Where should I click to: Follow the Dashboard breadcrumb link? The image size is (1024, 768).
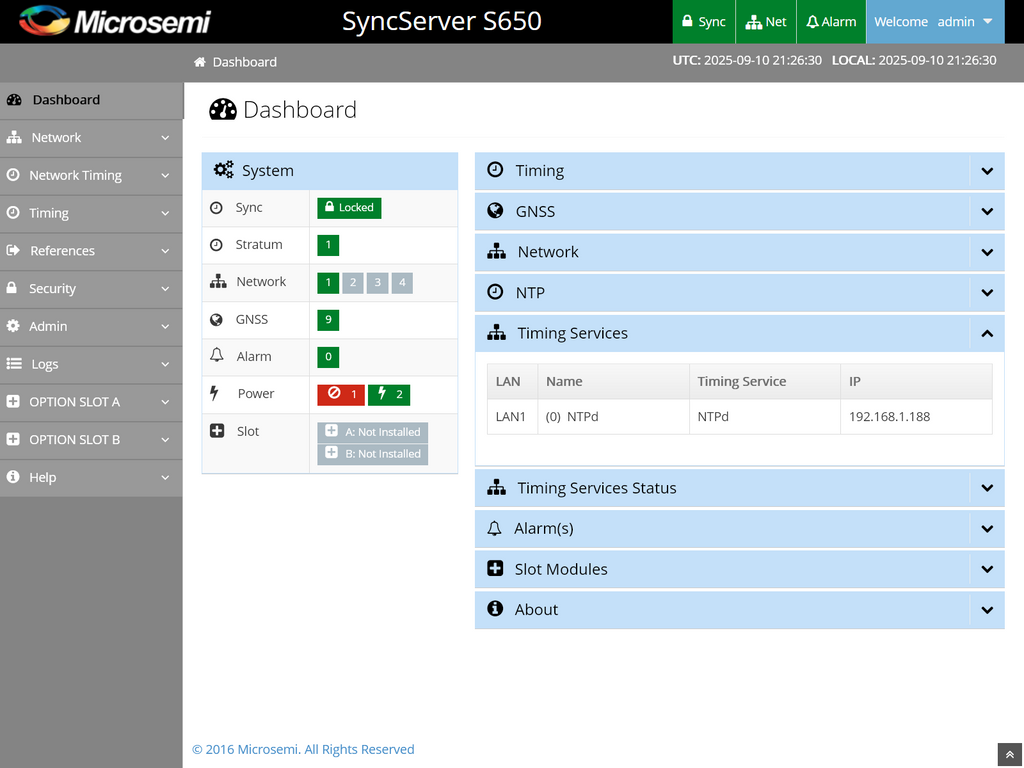(244, 62)
